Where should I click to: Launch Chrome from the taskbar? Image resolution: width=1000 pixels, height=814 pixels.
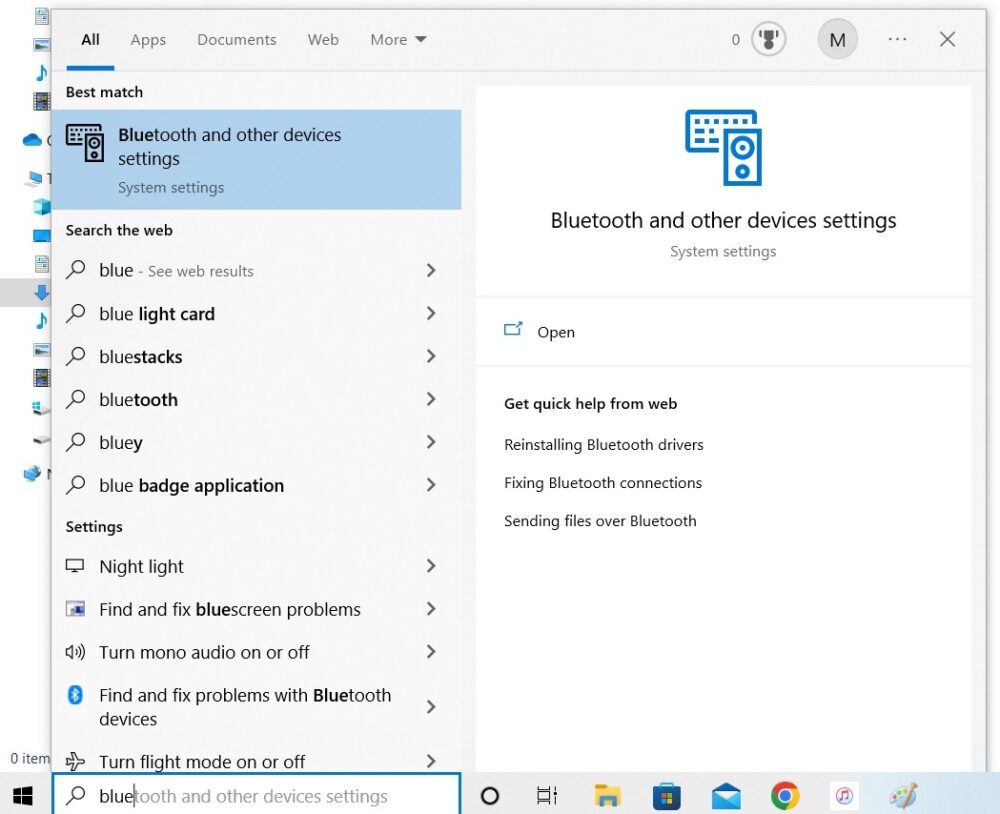pos(785,795)
